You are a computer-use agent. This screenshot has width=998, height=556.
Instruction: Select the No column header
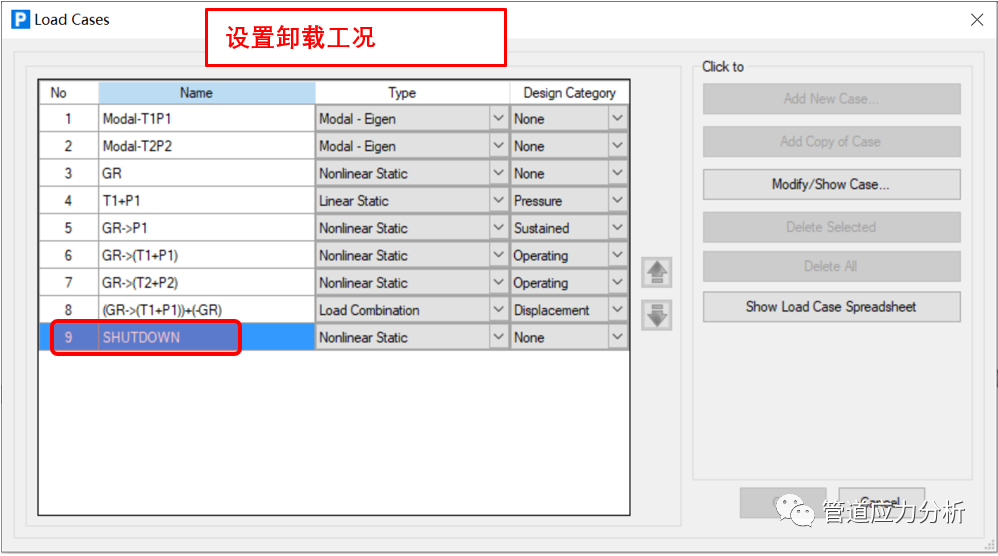(x=69, y=93)
